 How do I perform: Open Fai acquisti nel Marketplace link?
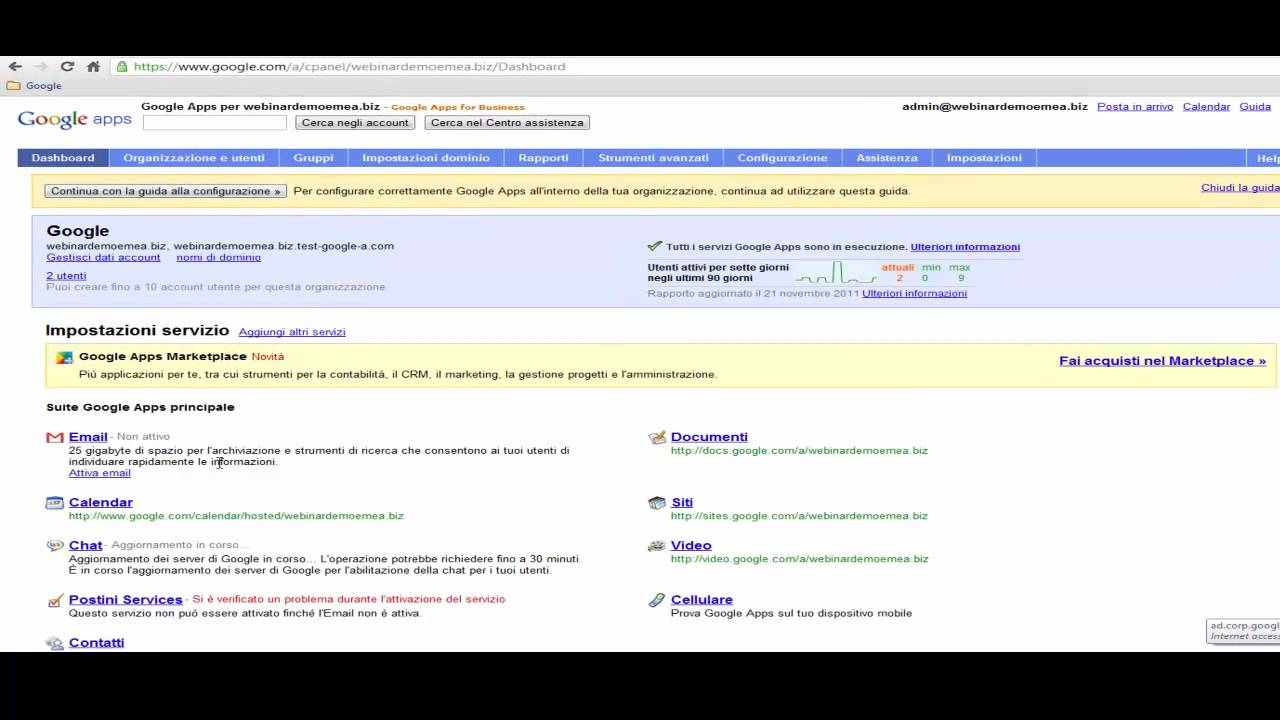(x=1162, y=361)
